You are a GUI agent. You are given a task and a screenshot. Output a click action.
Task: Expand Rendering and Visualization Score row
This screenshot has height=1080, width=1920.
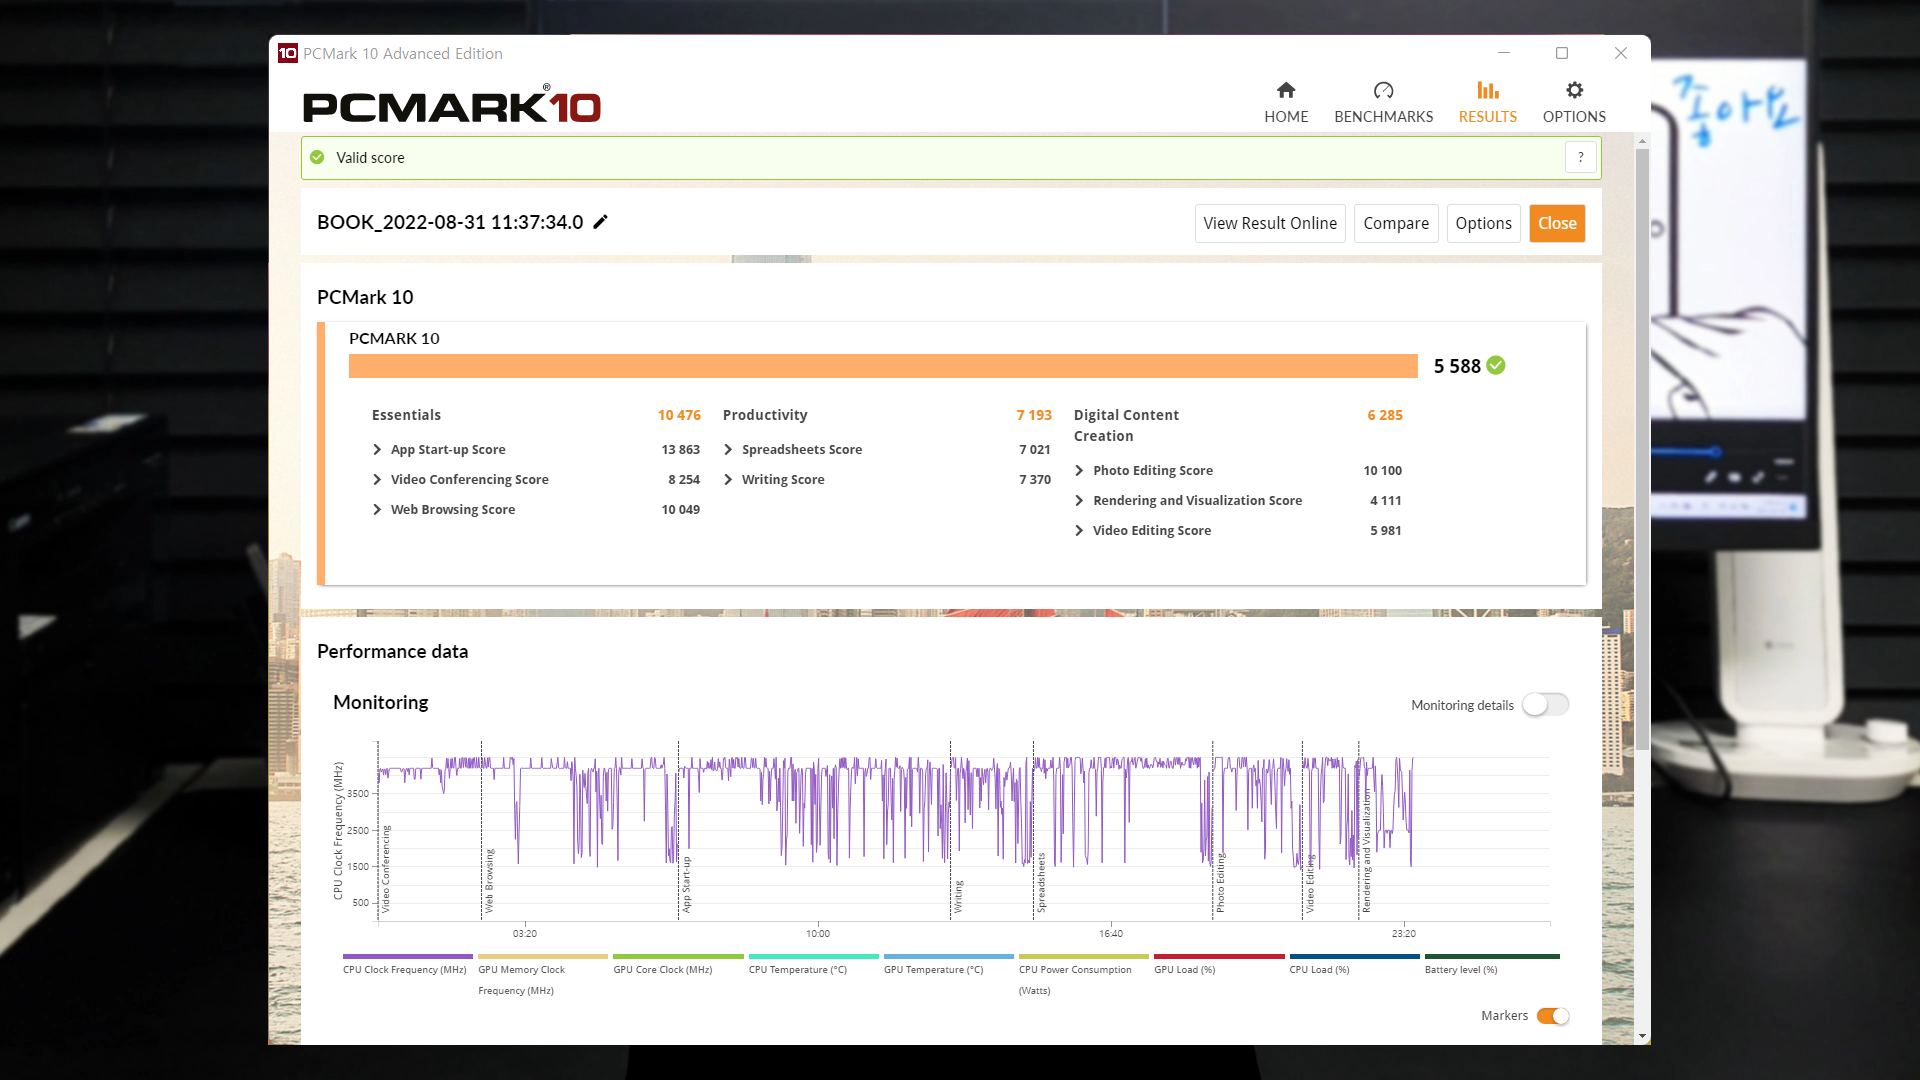[1080, 501]
